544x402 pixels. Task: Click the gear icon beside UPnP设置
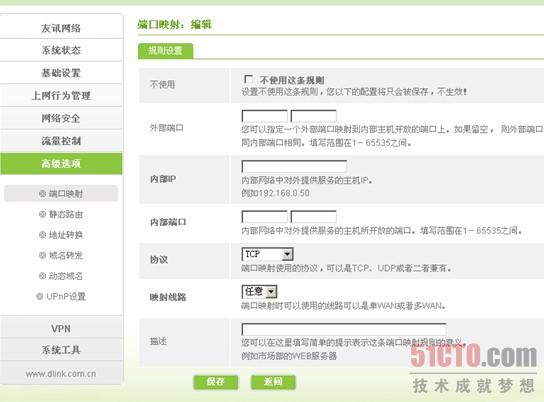[x=40, y=296]
